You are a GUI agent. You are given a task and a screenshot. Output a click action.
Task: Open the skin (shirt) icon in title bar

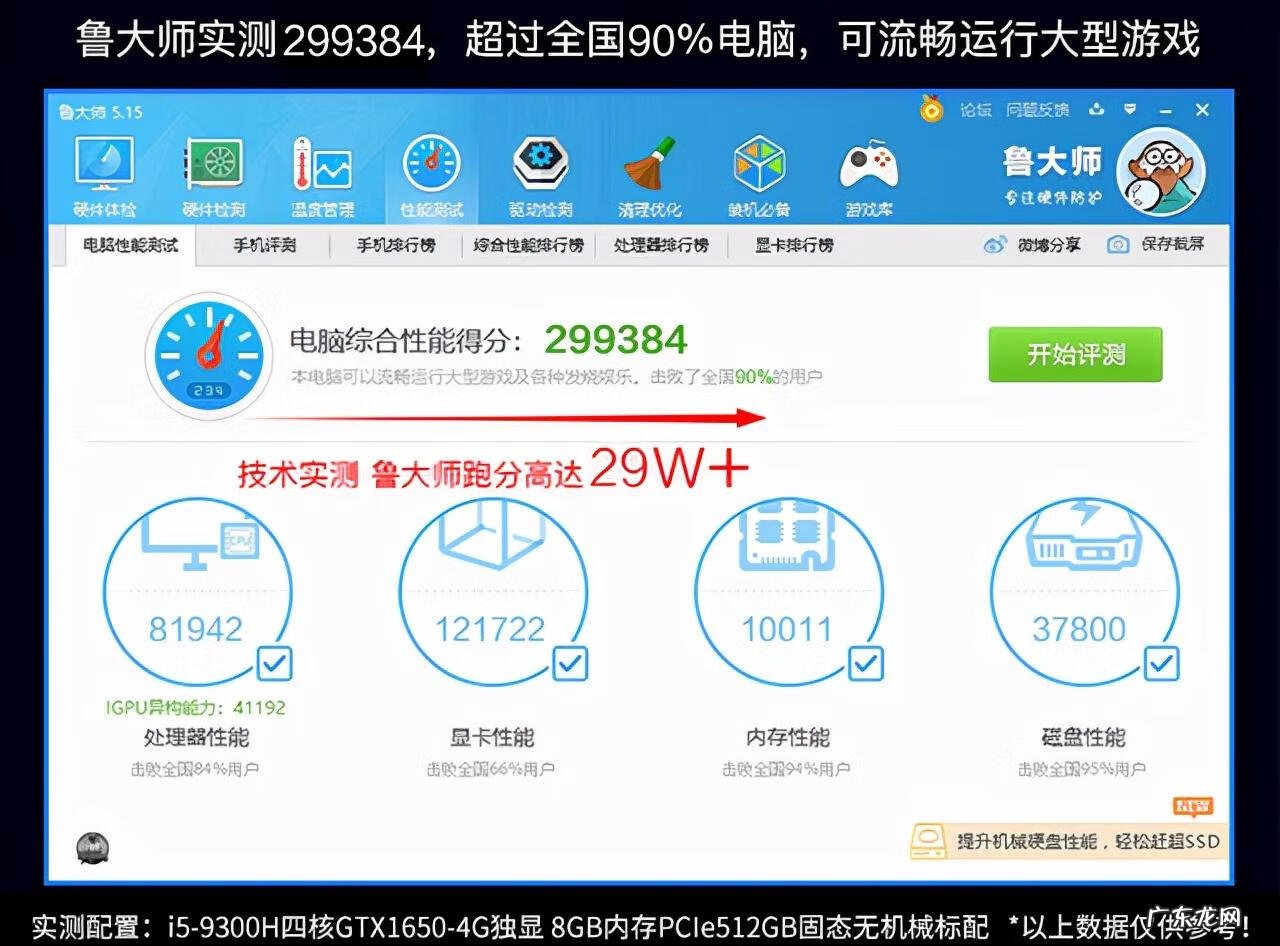pos(1097,109)
